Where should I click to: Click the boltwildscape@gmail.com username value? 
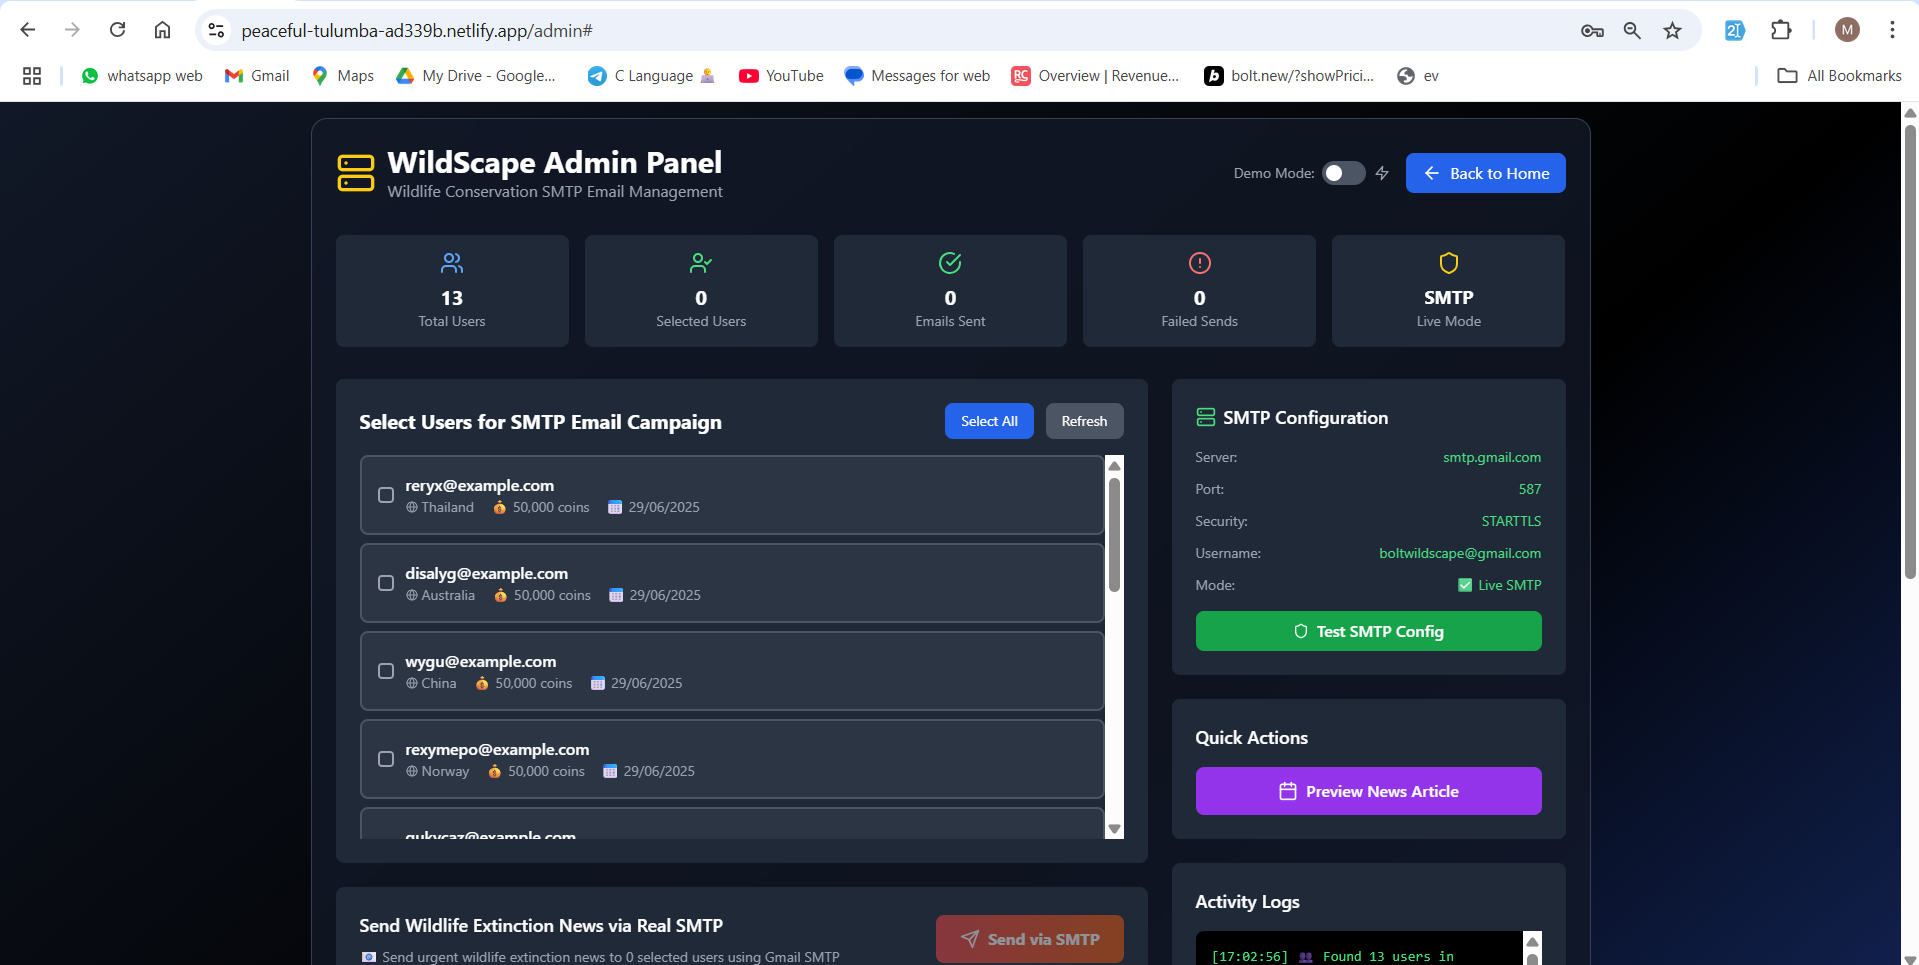(x=1459, y=554)
